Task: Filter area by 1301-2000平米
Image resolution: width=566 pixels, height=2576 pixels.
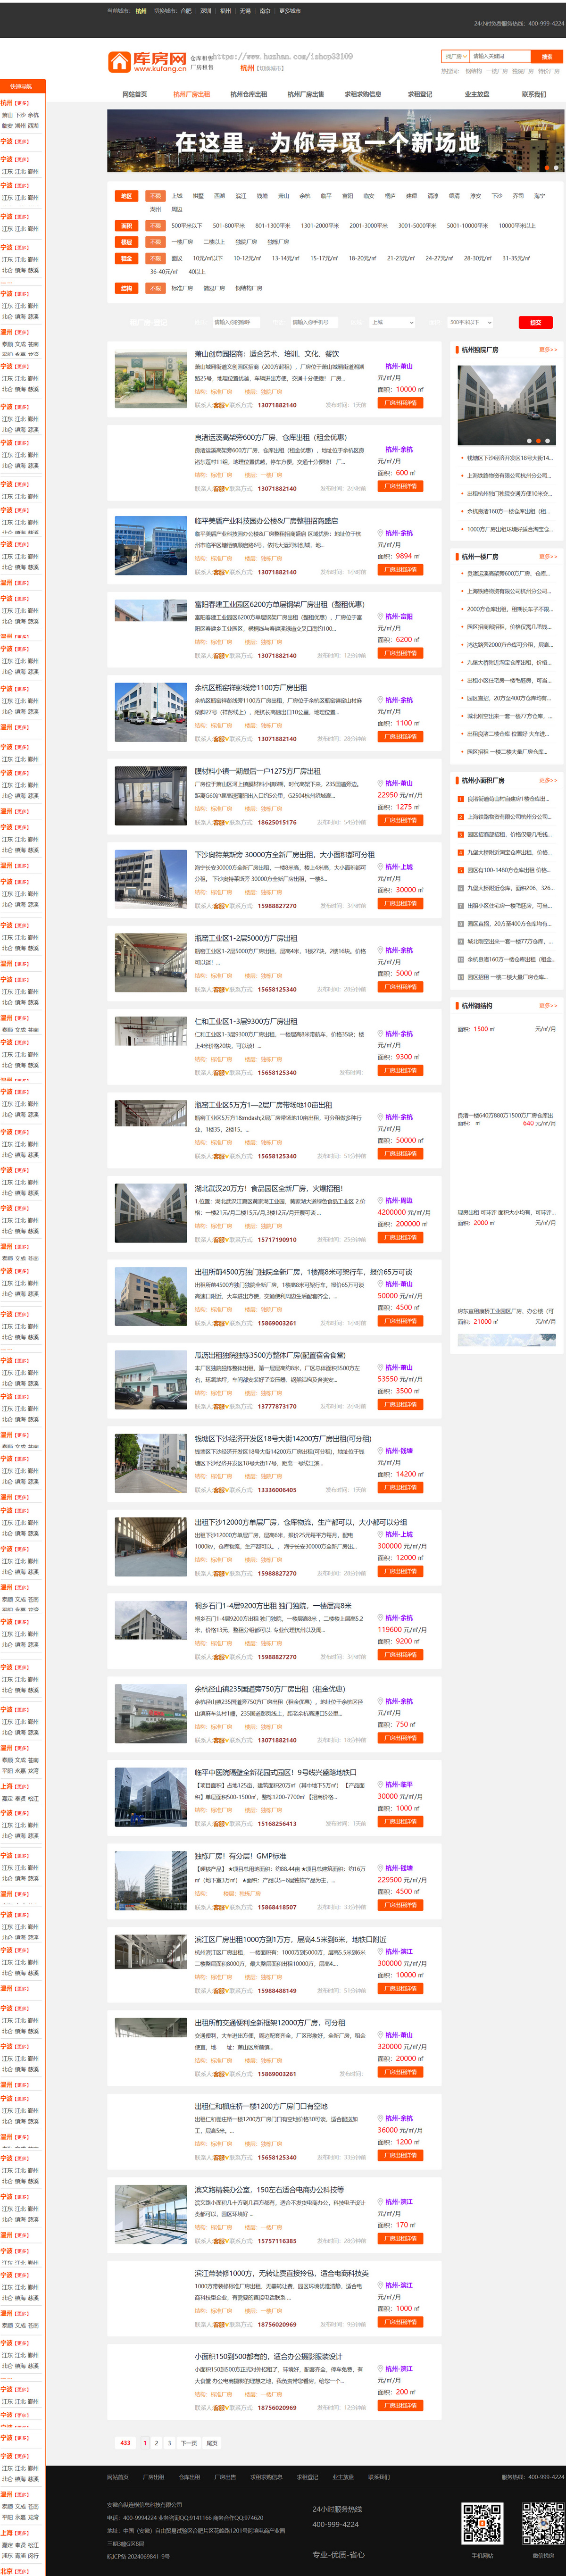Action: click(x=320, y=226)
